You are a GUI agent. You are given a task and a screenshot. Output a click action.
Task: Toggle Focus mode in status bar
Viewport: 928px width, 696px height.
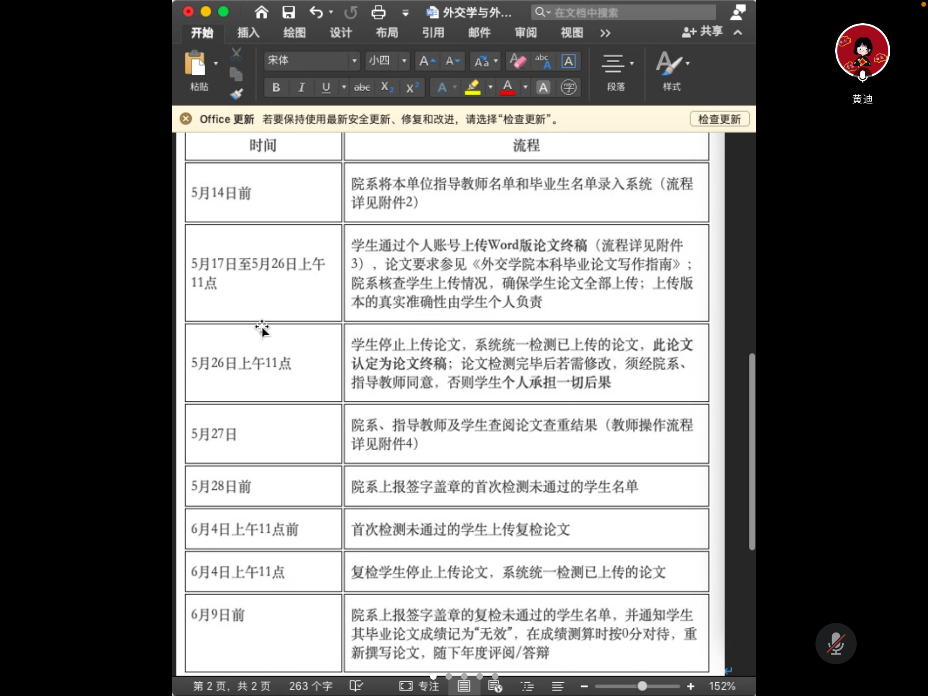click(419, 686)
